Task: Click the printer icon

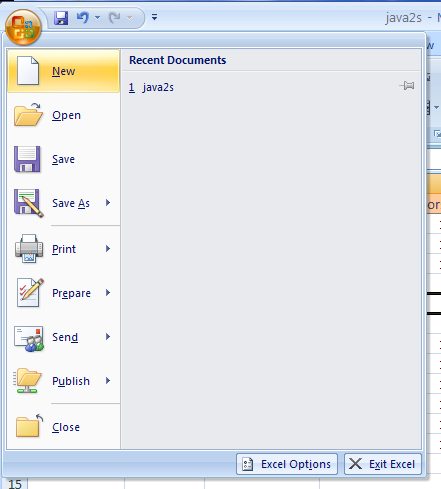Action: (29, 249)
